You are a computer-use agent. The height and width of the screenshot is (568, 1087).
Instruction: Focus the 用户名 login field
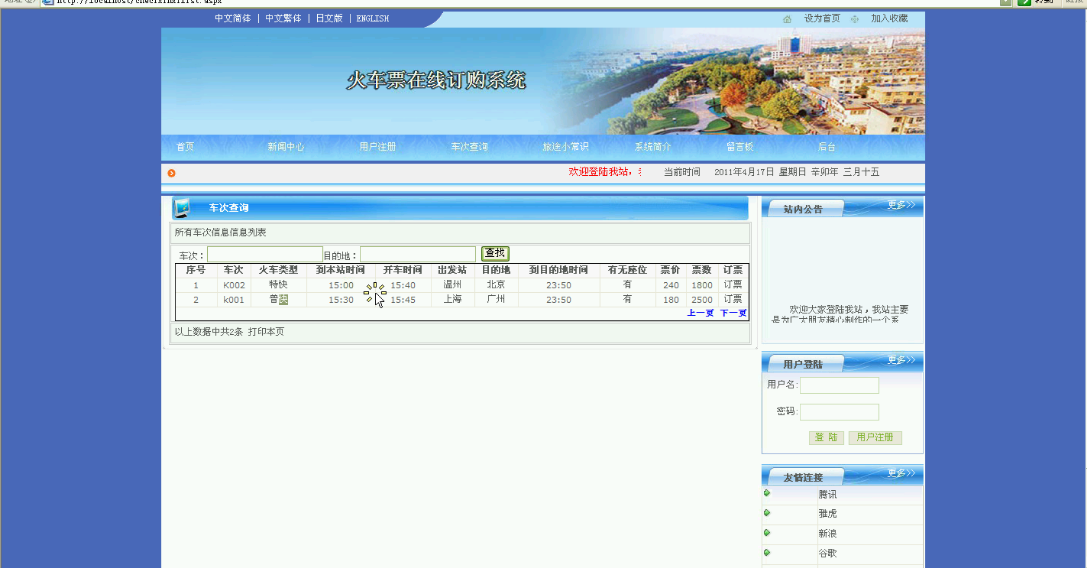(x=840, y=385)
